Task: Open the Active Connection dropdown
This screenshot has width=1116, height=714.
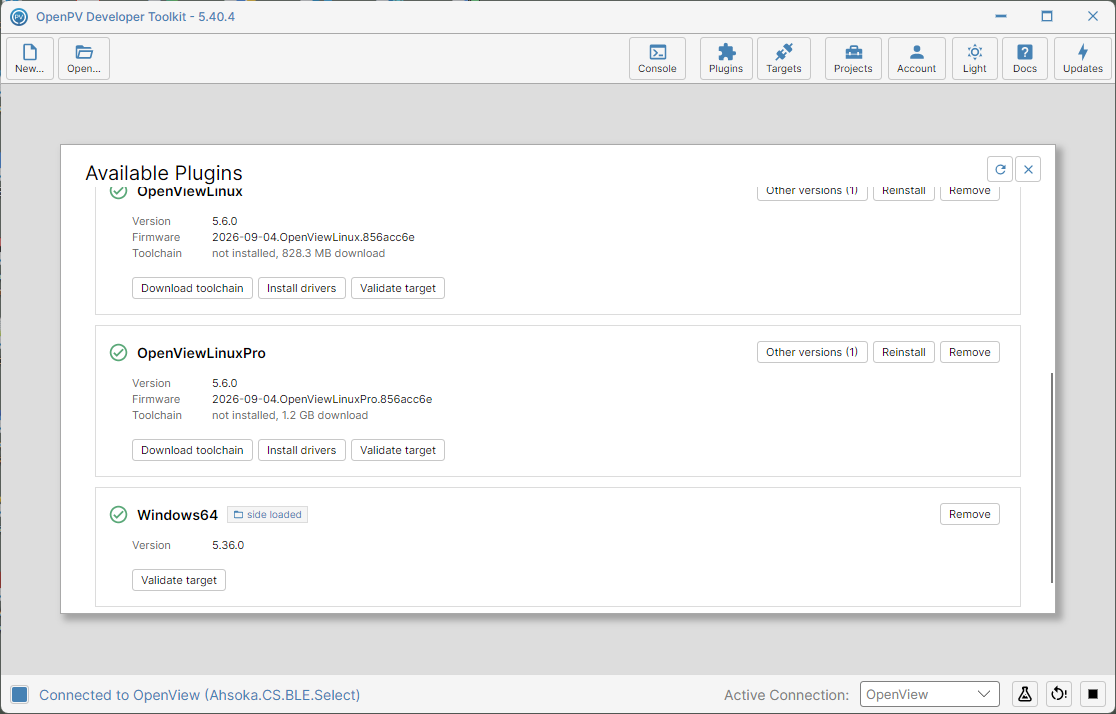Action: coord(930,694)
